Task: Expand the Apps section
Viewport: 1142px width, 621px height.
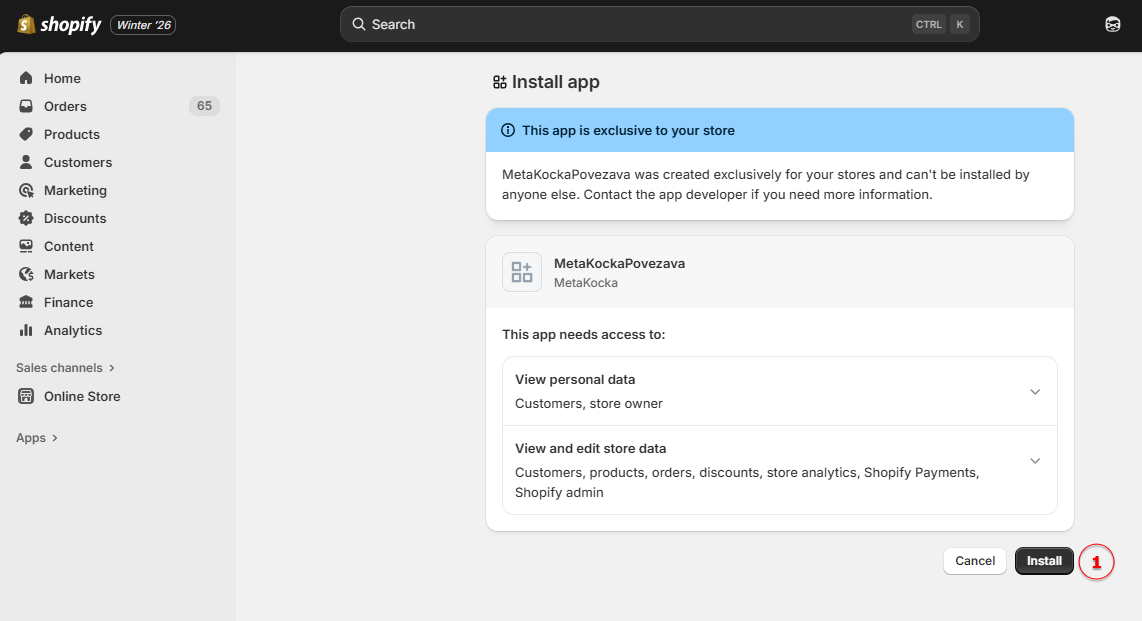Action: click(x=37, y=438)
